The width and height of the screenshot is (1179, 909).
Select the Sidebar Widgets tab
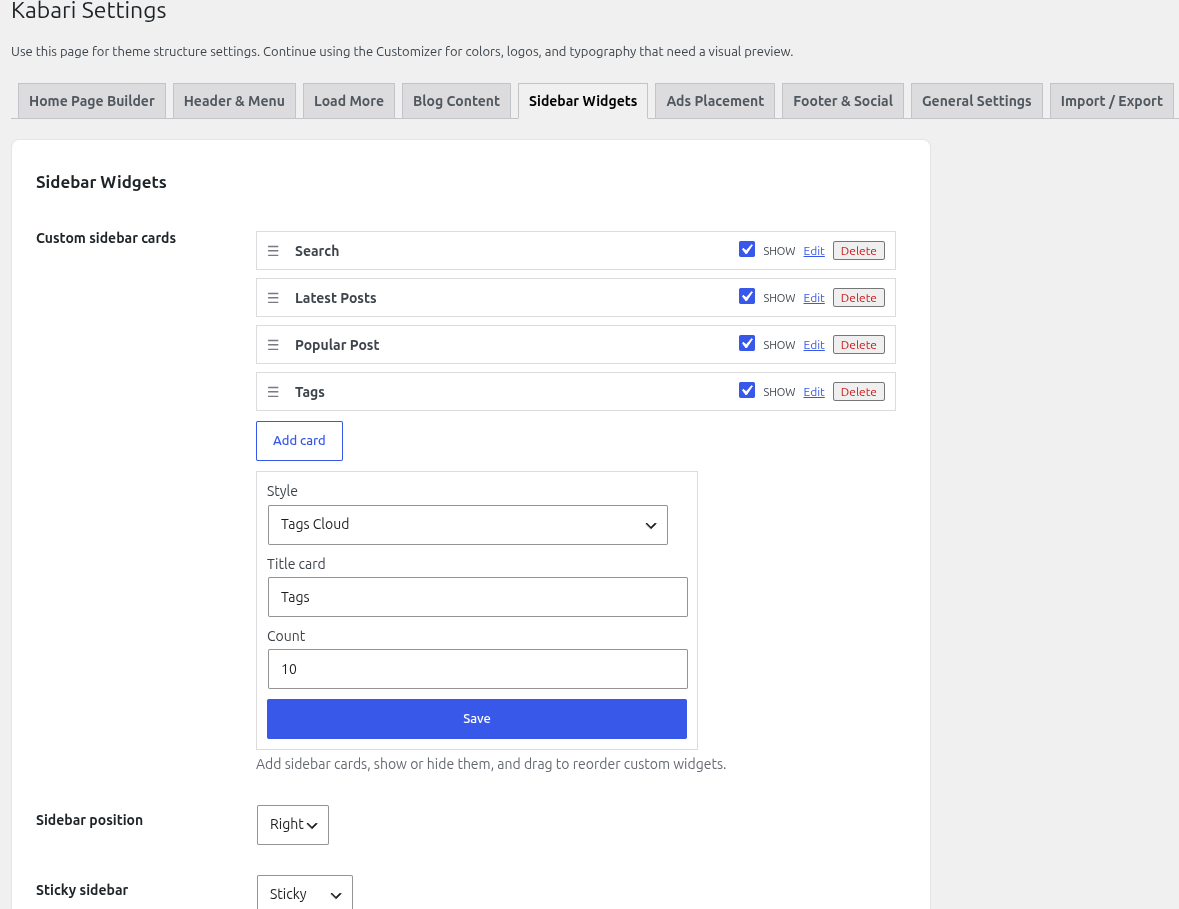[x=583, y=101]
